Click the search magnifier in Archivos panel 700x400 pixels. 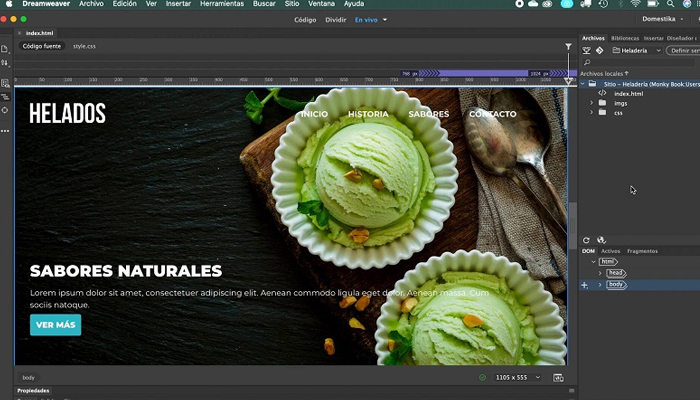click(x=587, y=62)
